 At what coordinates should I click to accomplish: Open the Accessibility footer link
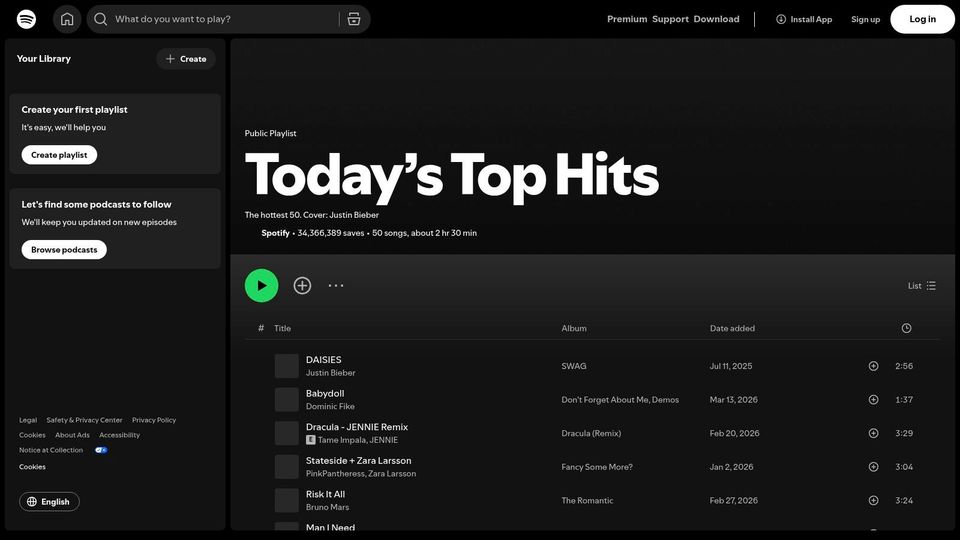click(x=119, y=435)
